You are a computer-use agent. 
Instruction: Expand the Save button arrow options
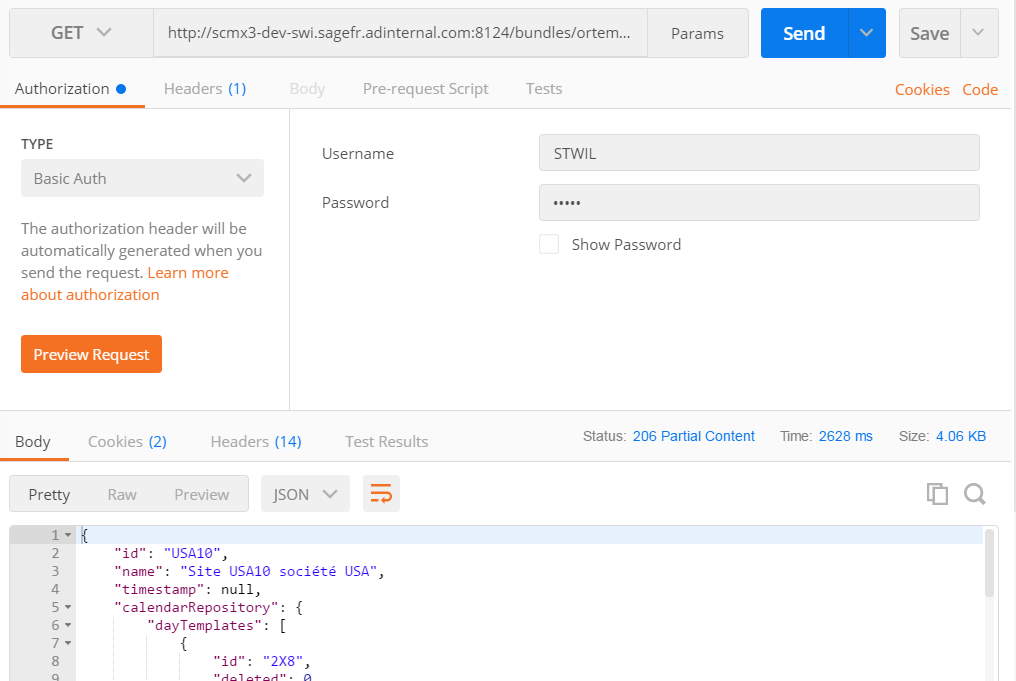[978, 33]
